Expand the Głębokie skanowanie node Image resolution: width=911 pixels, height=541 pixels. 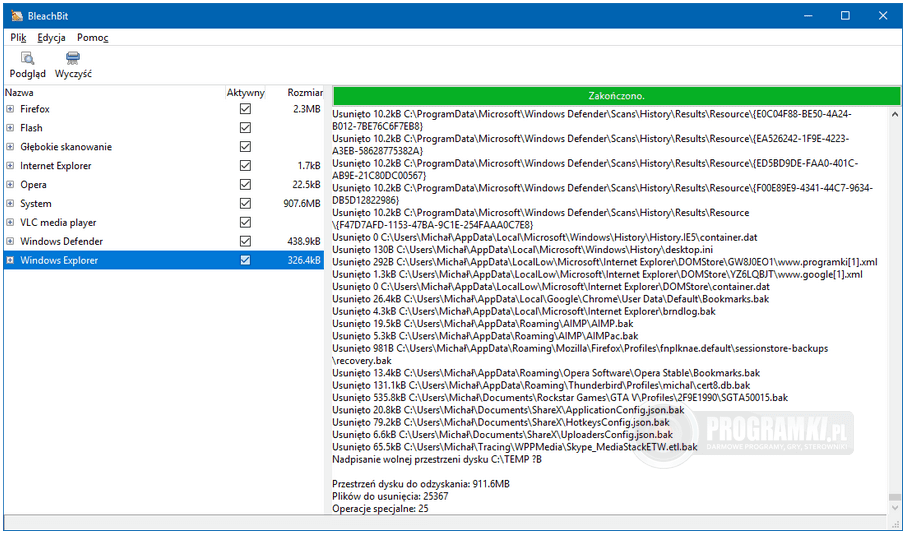10,146
